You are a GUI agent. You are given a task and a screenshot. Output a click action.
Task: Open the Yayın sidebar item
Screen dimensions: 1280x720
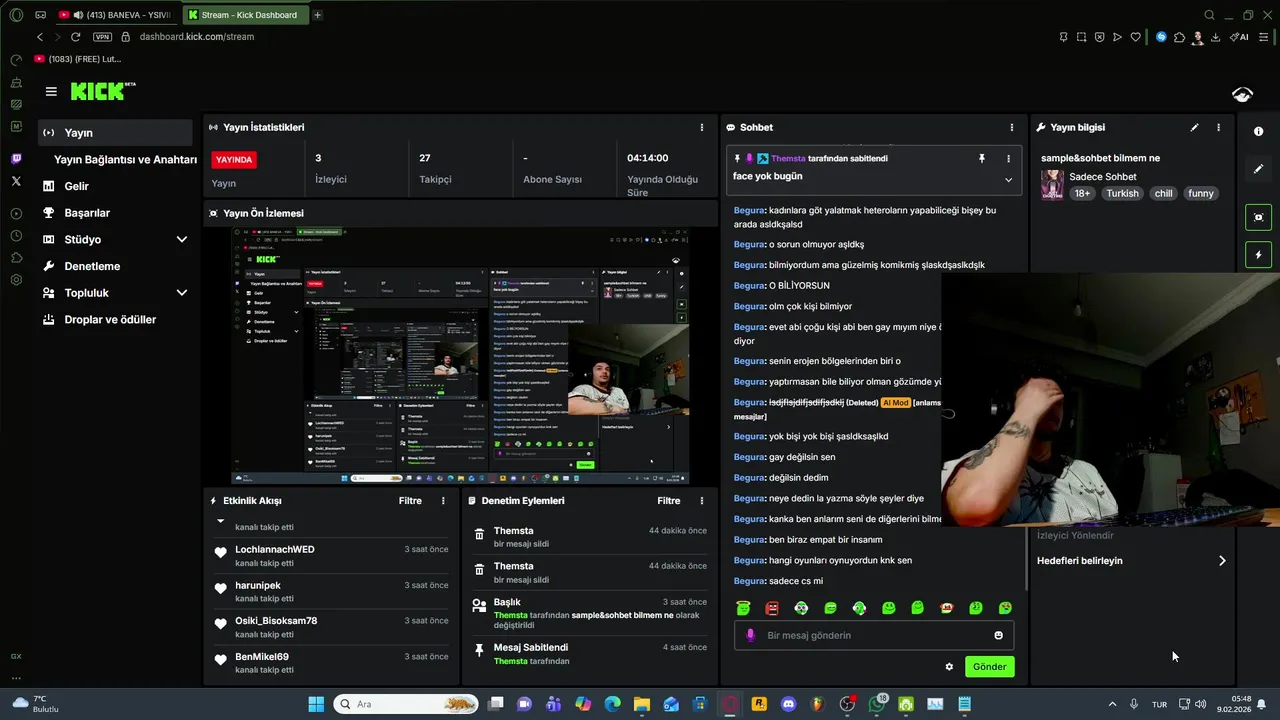115,133
